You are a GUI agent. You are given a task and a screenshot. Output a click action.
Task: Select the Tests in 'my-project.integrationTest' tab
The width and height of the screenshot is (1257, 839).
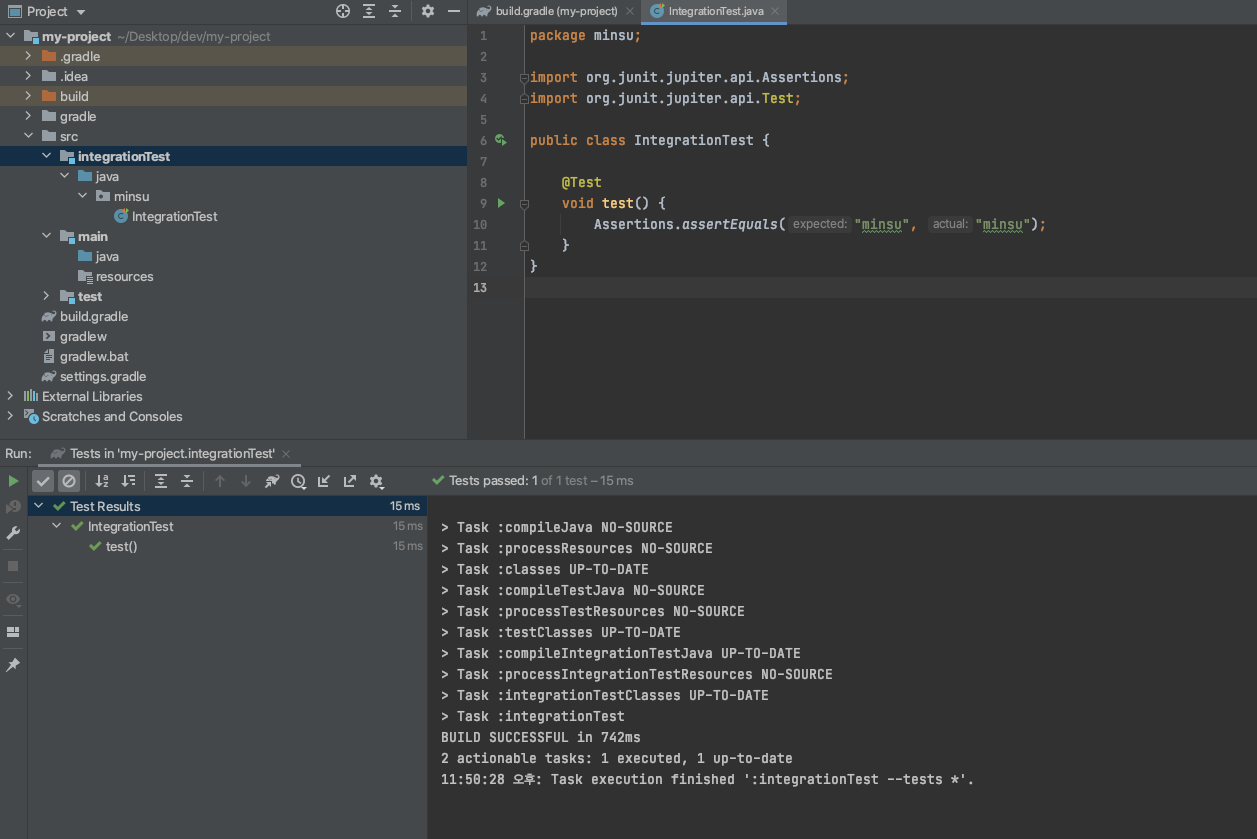[170, 453]
